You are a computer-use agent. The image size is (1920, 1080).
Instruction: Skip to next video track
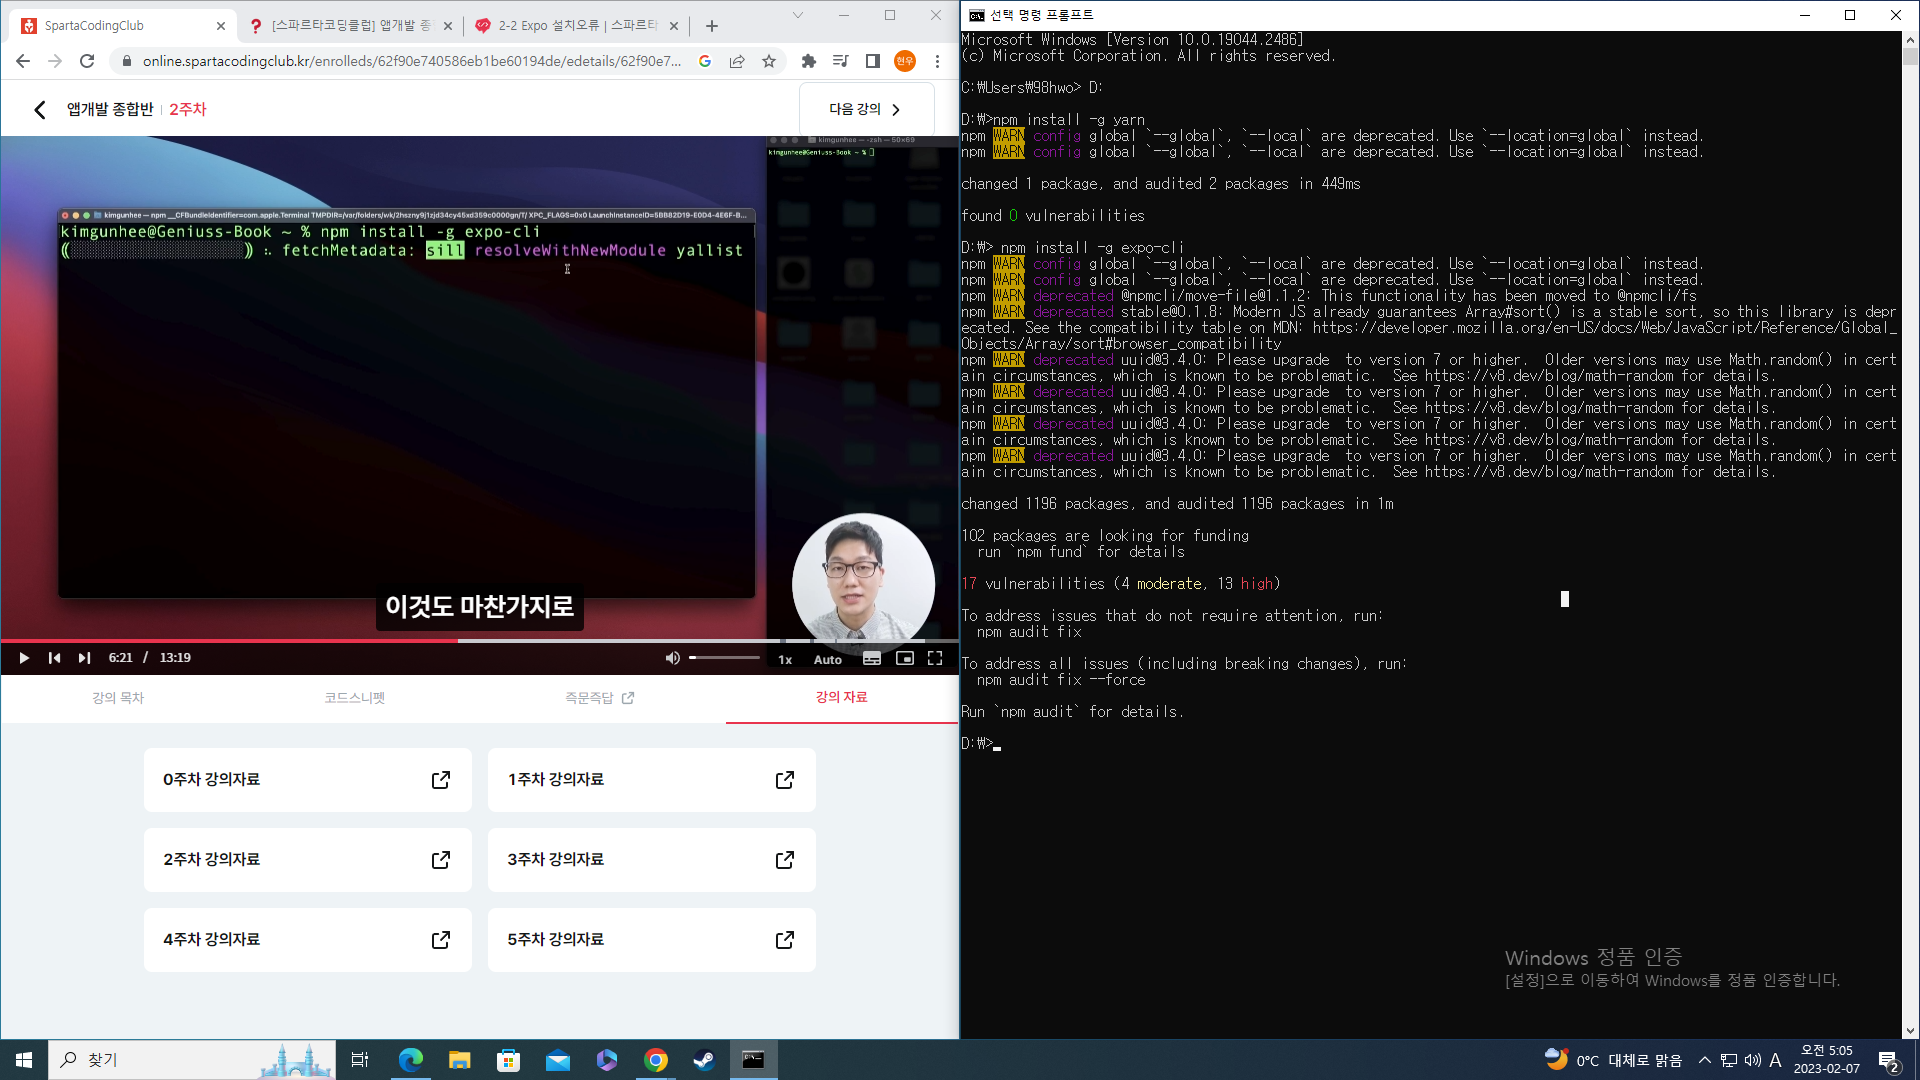(85, 658)
